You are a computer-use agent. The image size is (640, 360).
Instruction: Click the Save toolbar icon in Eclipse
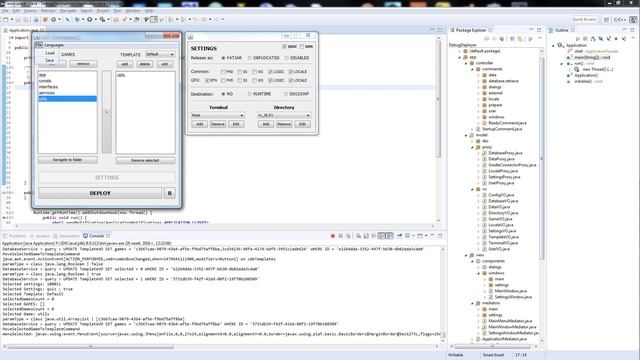coord(18,19)
